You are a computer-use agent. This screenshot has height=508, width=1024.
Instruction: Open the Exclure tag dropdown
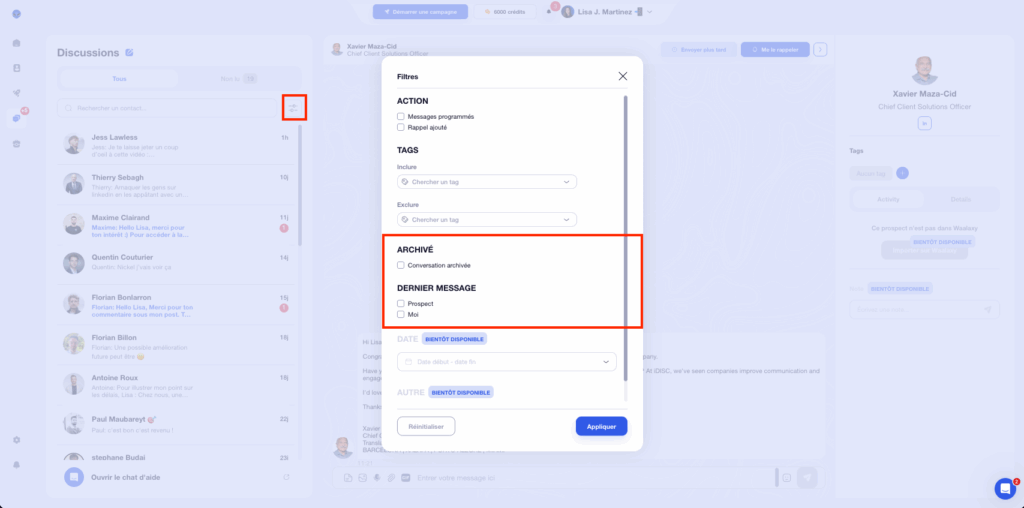pos(487,219)
